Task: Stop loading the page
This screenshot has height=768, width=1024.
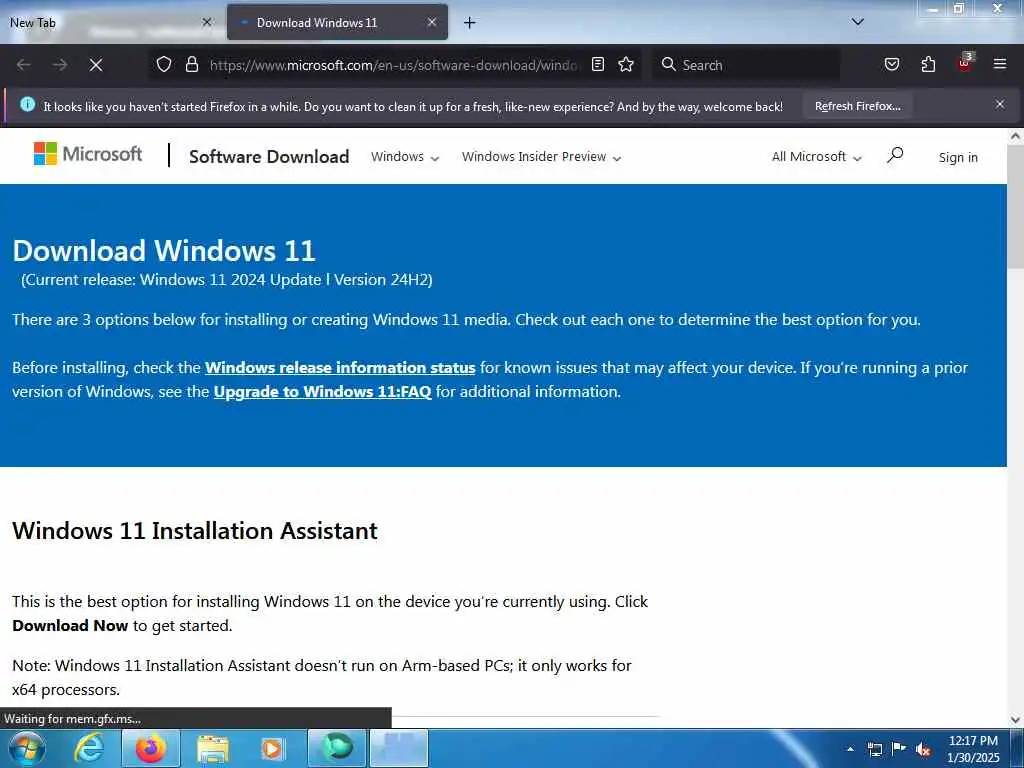Action: [x=96, y=65]
